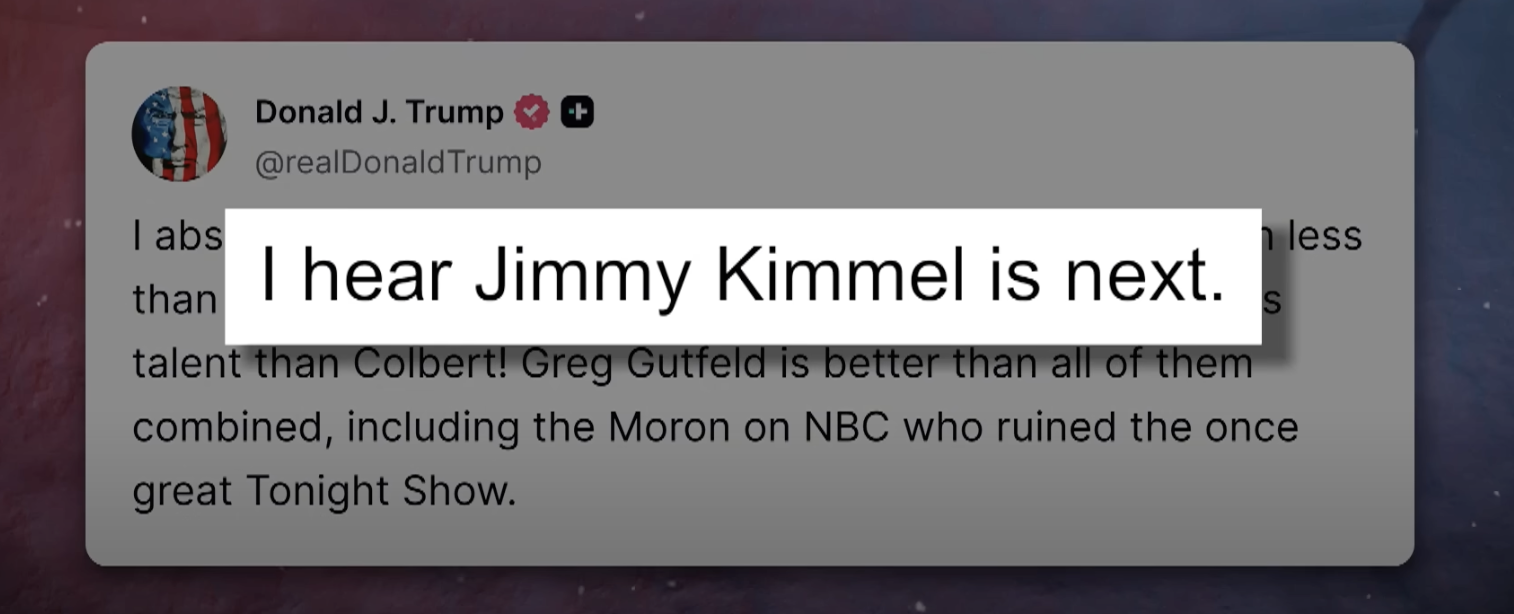Click the word "talent" in the post

pos(184,364)
